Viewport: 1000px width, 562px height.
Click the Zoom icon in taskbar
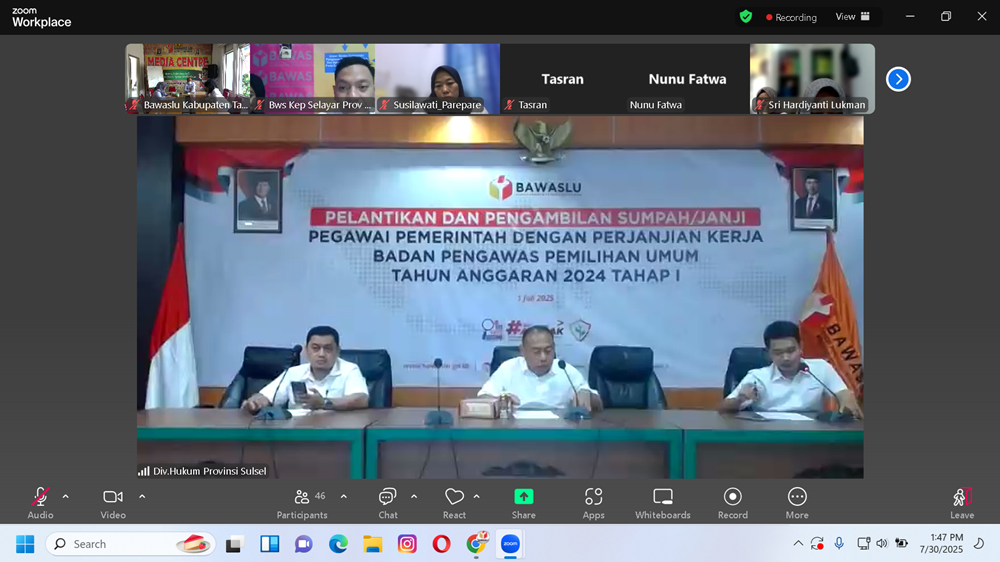(510, 544)
